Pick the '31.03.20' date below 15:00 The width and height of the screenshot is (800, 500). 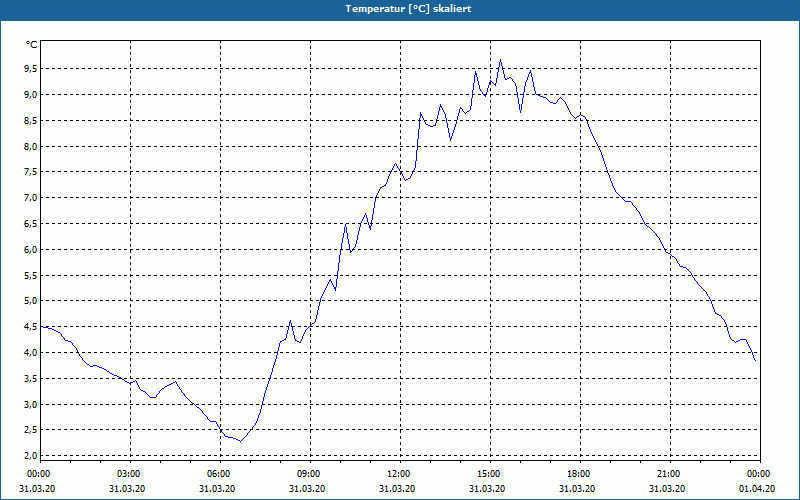point(487,489)
